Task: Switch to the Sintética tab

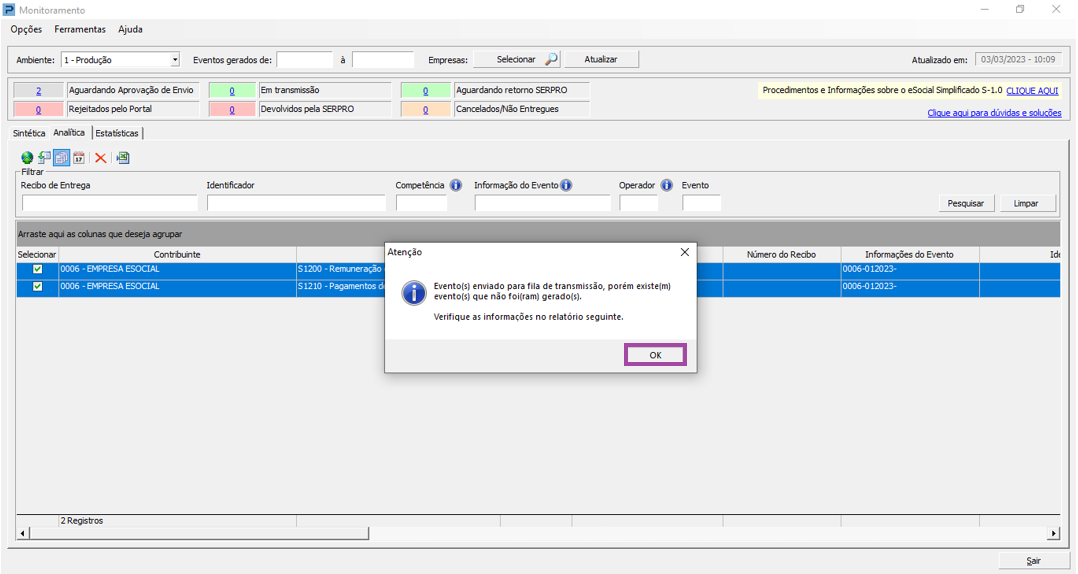Action: (x=29, y=133)
